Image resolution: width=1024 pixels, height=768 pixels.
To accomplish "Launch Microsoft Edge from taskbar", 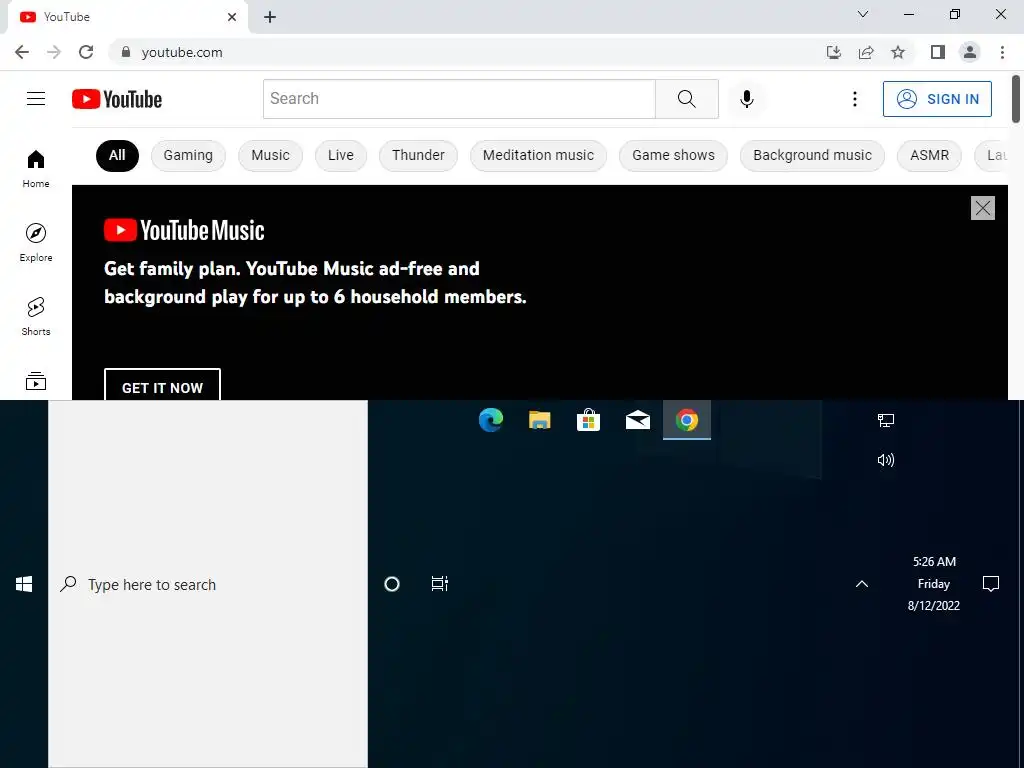I will coord(490,420).
